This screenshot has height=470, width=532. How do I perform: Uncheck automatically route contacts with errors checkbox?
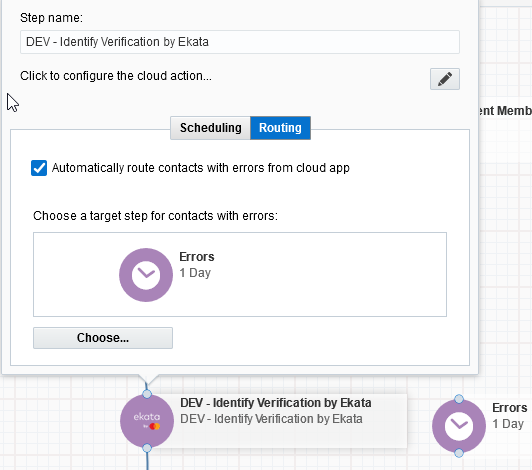[39, 168]
